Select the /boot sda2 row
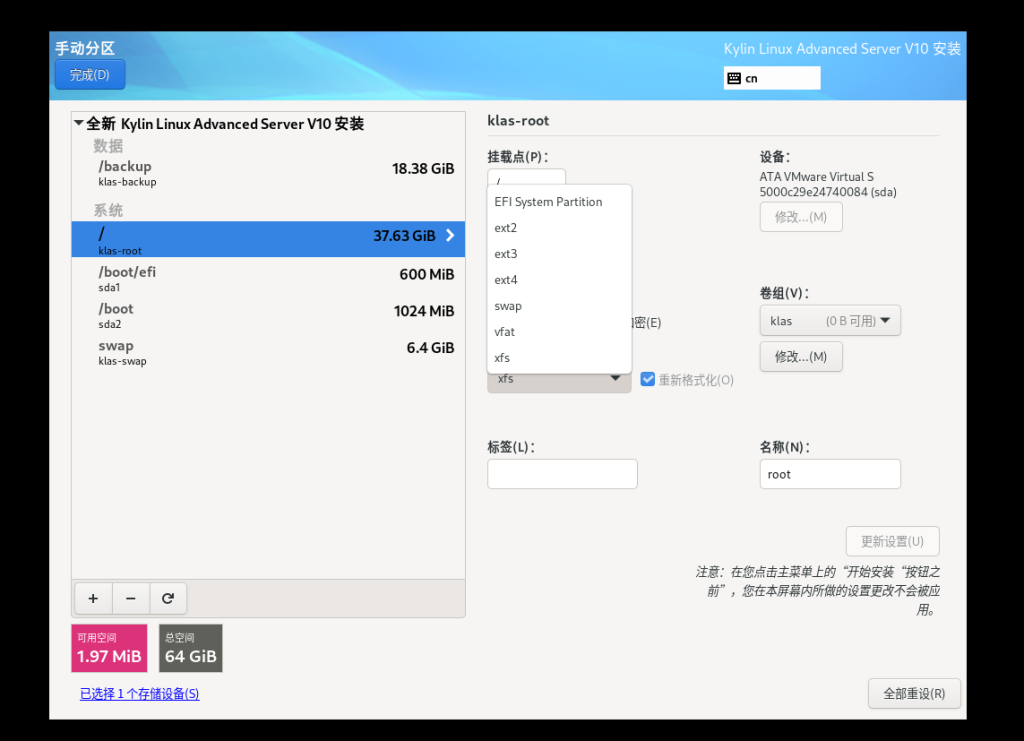 pyautogui.click(x=268, y=315)
